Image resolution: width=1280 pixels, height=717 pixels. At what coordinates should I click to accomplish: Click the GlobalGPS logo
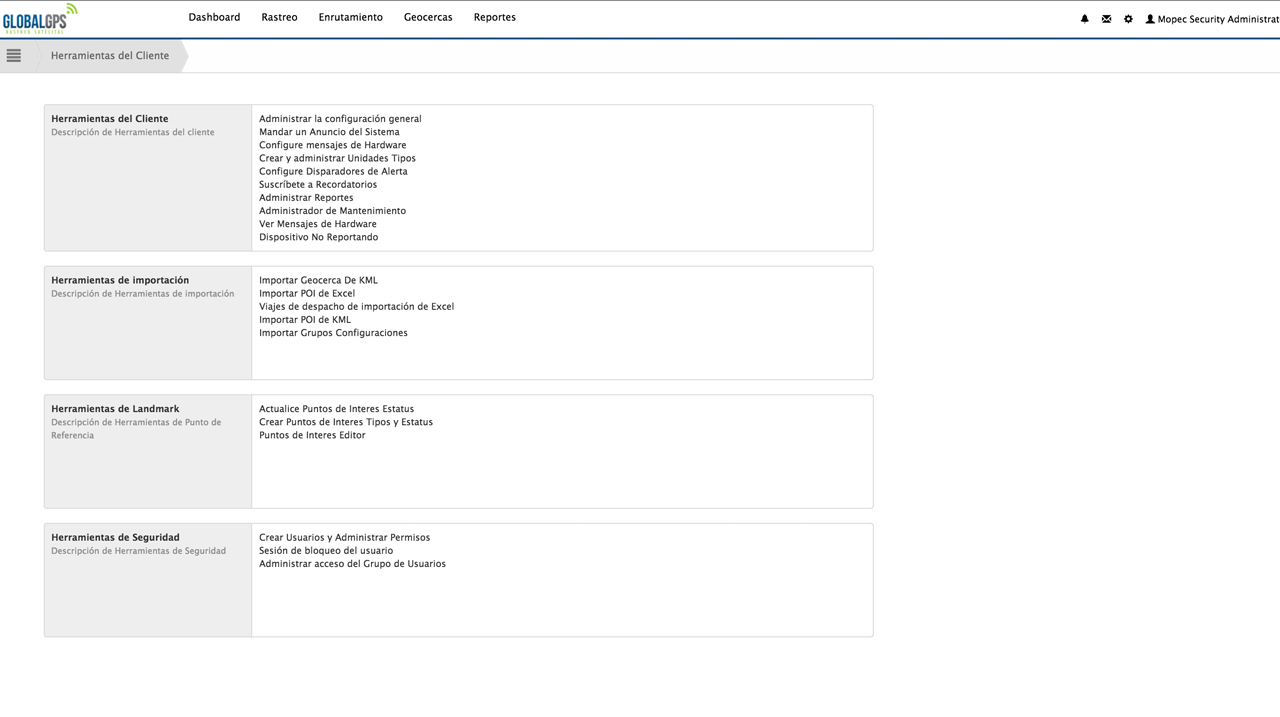click(39, 19)
